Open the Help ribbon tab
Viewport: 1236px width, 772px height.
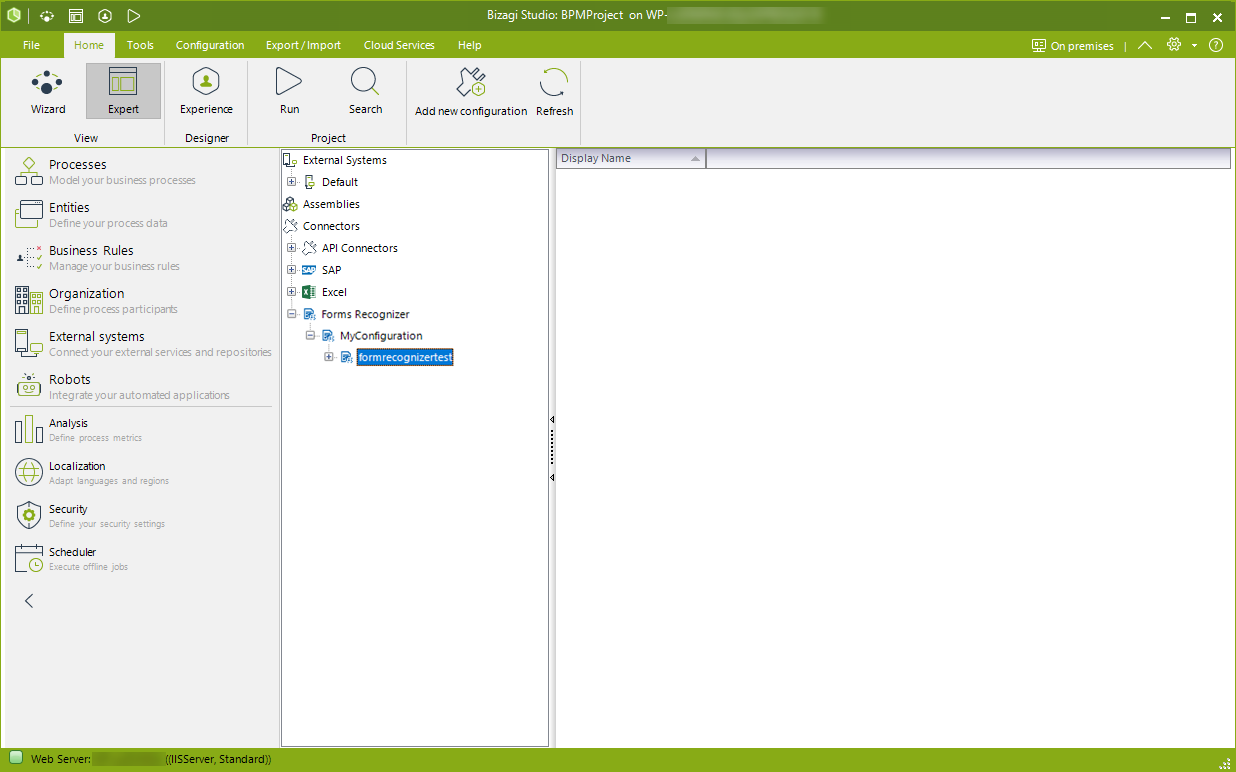[469, 45]
